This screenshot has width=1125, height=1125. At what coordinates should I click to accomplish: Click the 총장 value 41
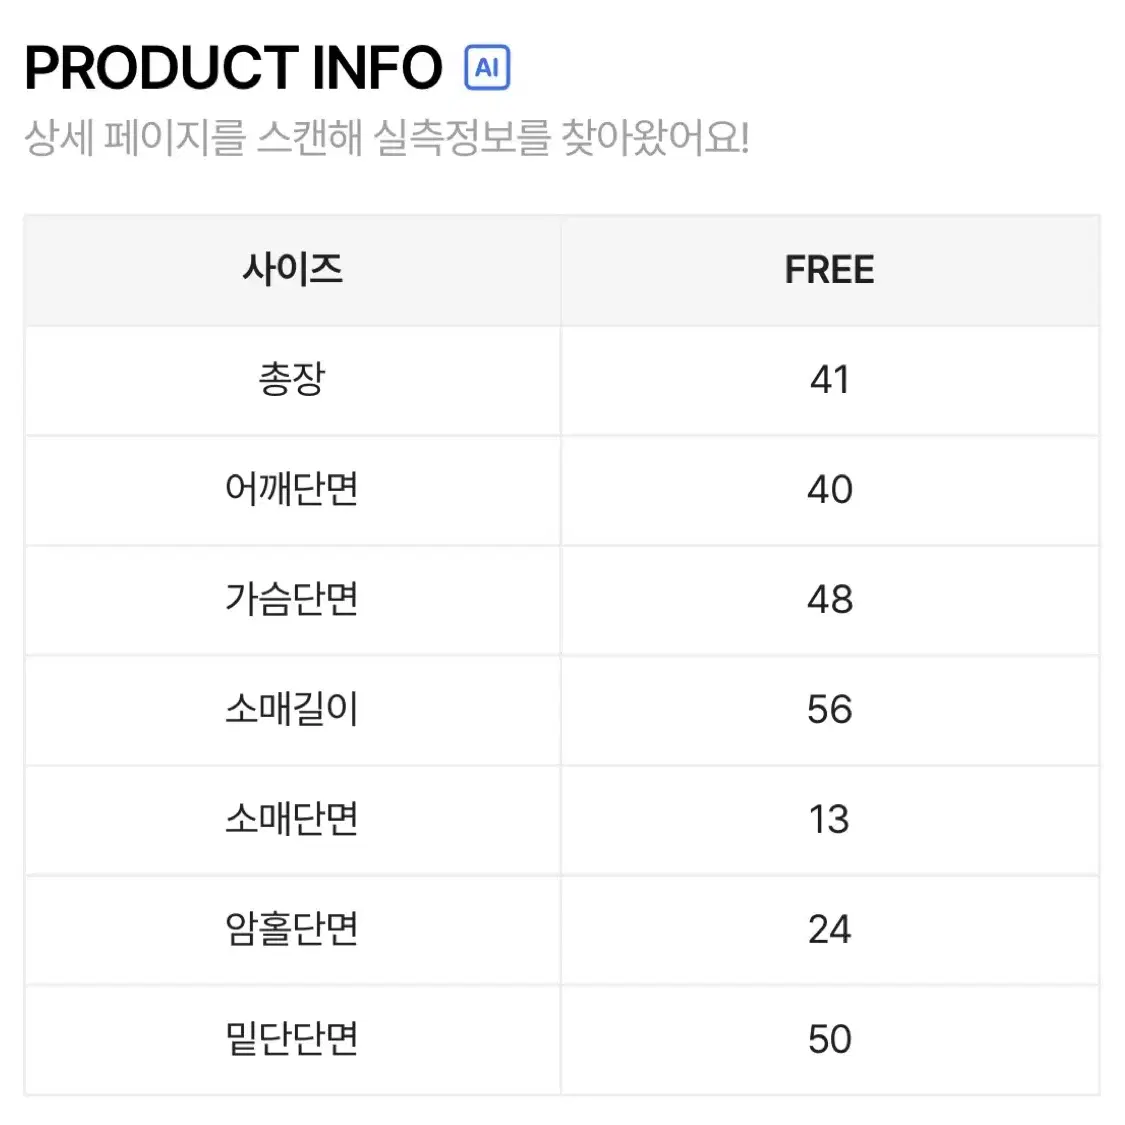click(x=830, y=380)
